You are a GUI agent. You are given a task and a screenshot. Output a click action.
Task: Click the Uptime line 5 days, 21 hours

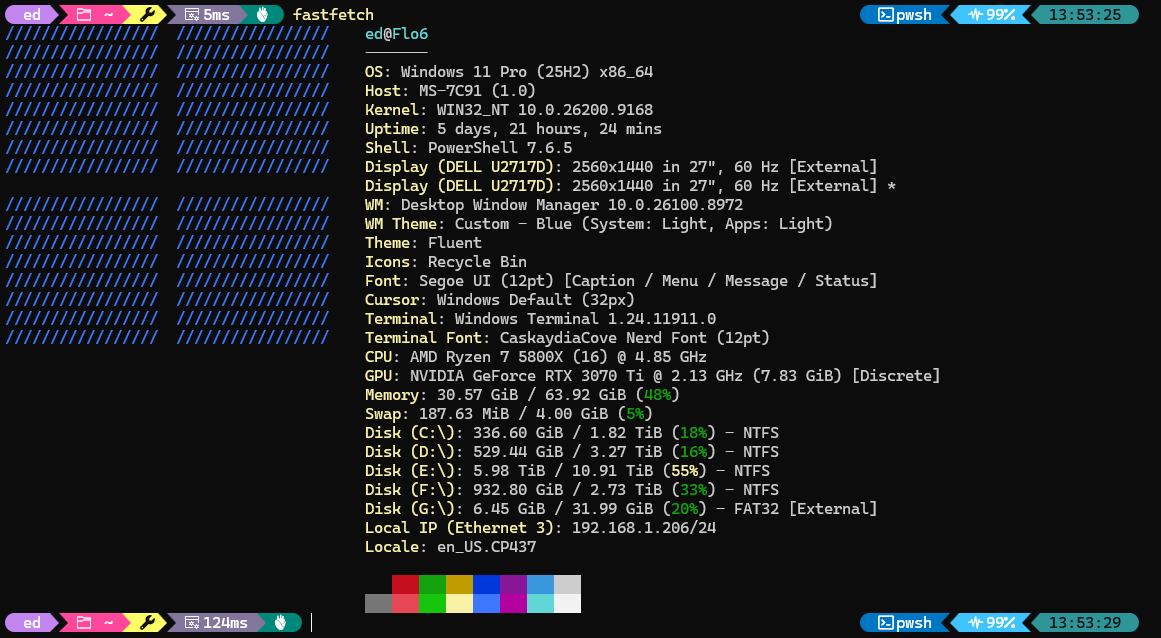(513, 129)
